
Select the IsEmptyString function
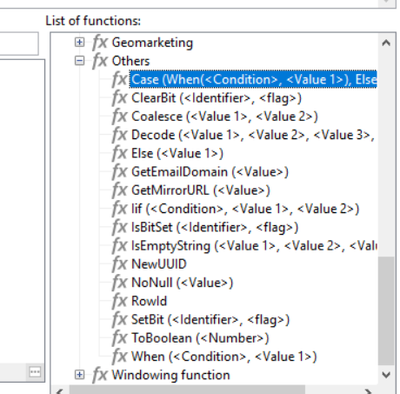[254, 246]
